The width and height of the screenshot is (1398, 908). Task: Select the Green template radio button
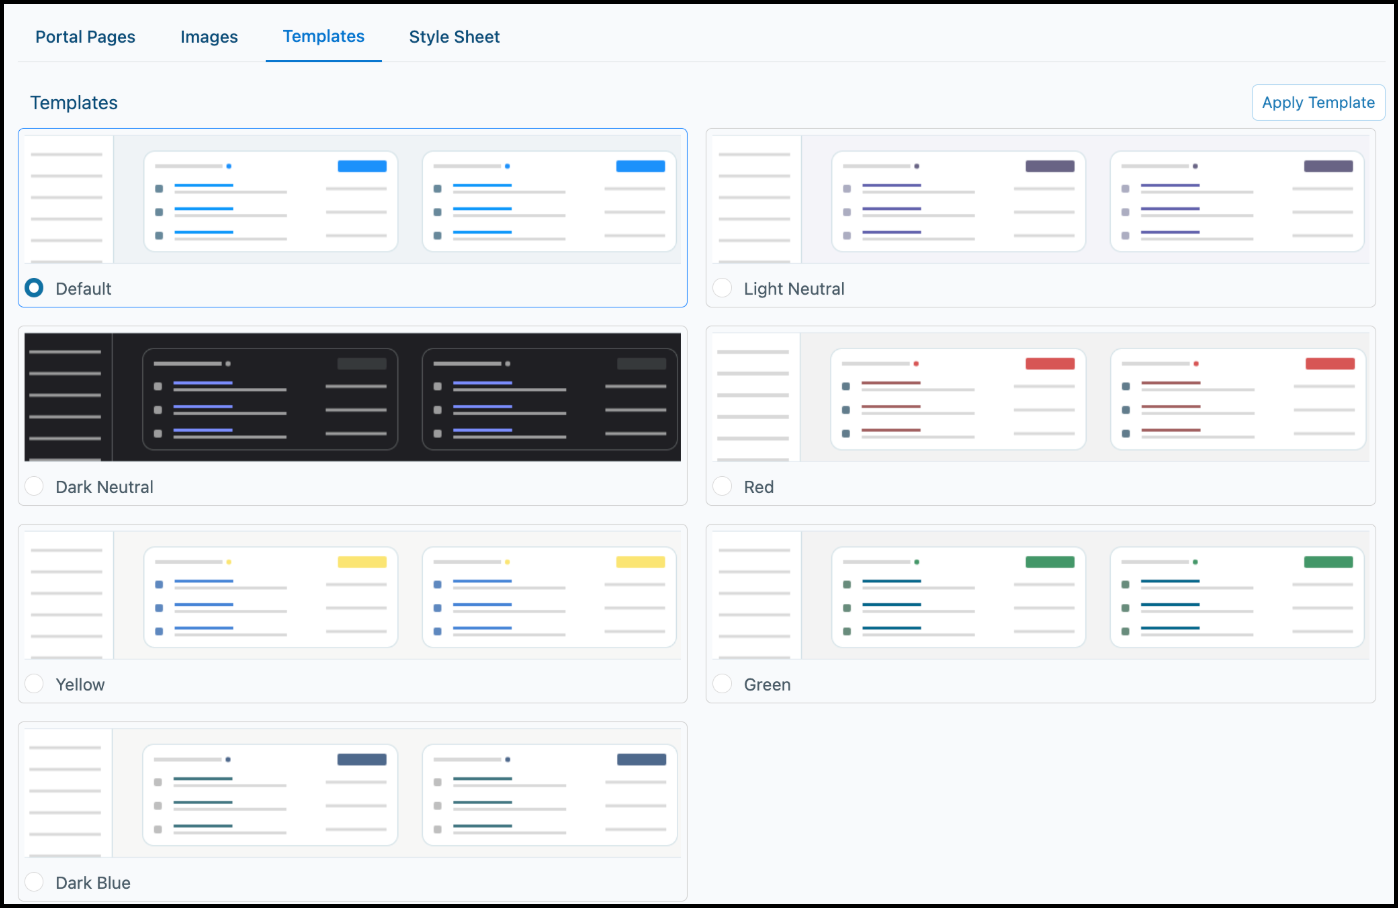(722, 684)
